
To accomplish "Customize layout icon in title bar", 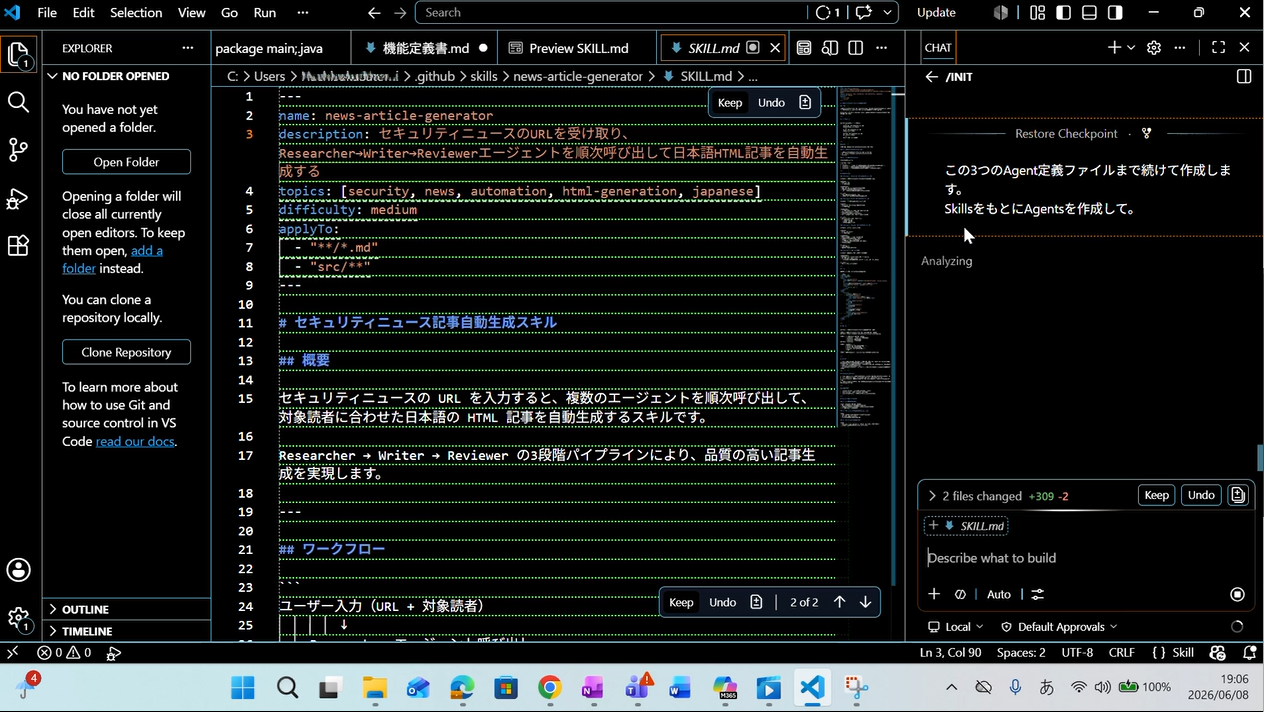I will point(1037,13).
